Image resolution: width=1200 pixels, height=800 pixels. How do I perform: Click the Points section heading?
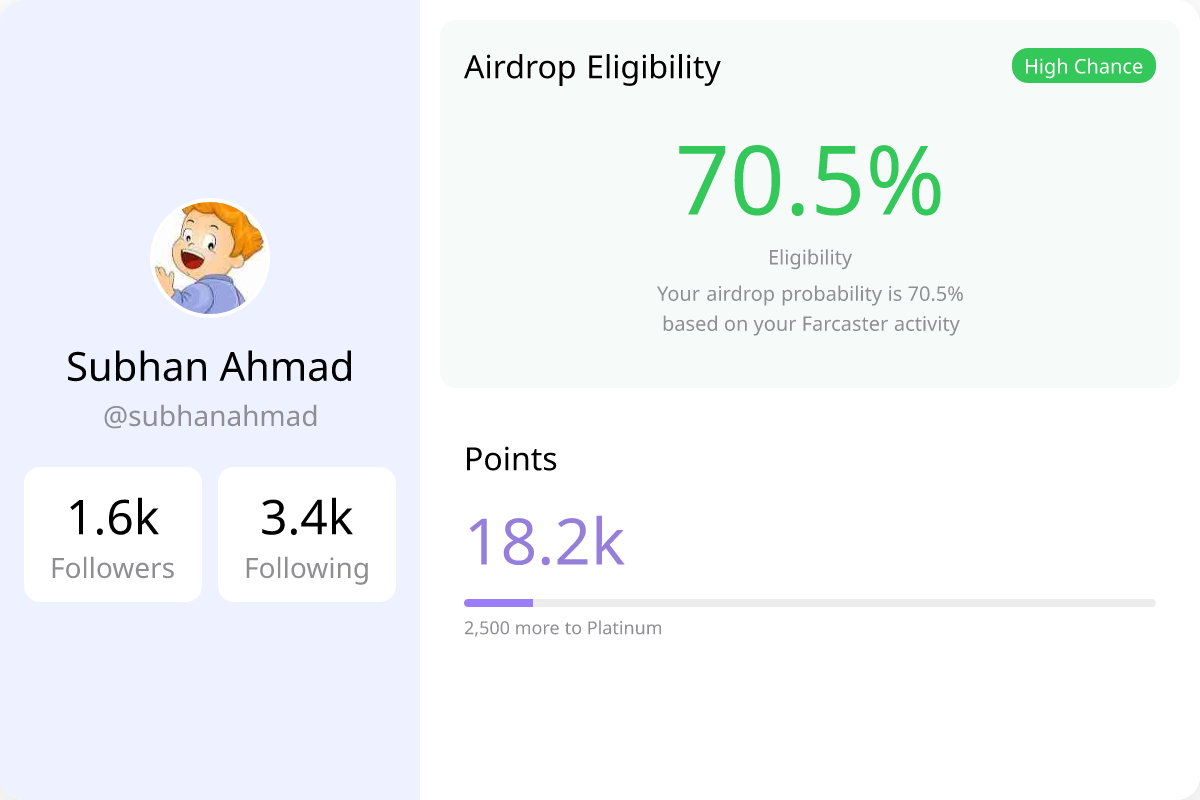click(511, 459)
